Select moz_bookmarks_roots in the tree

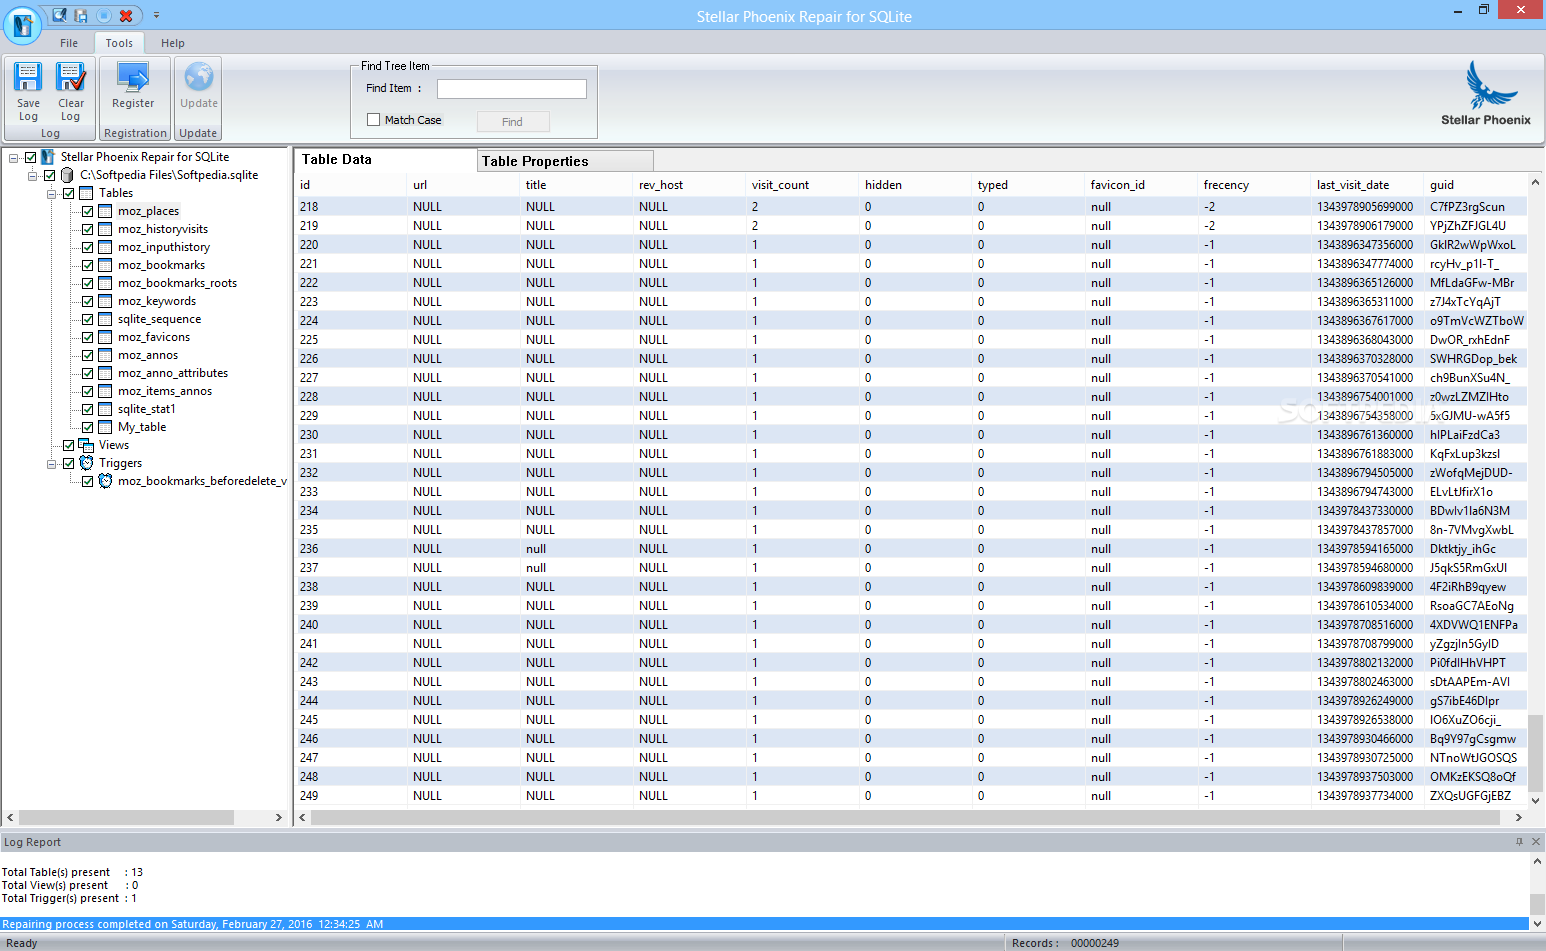(x=177, y=283)
